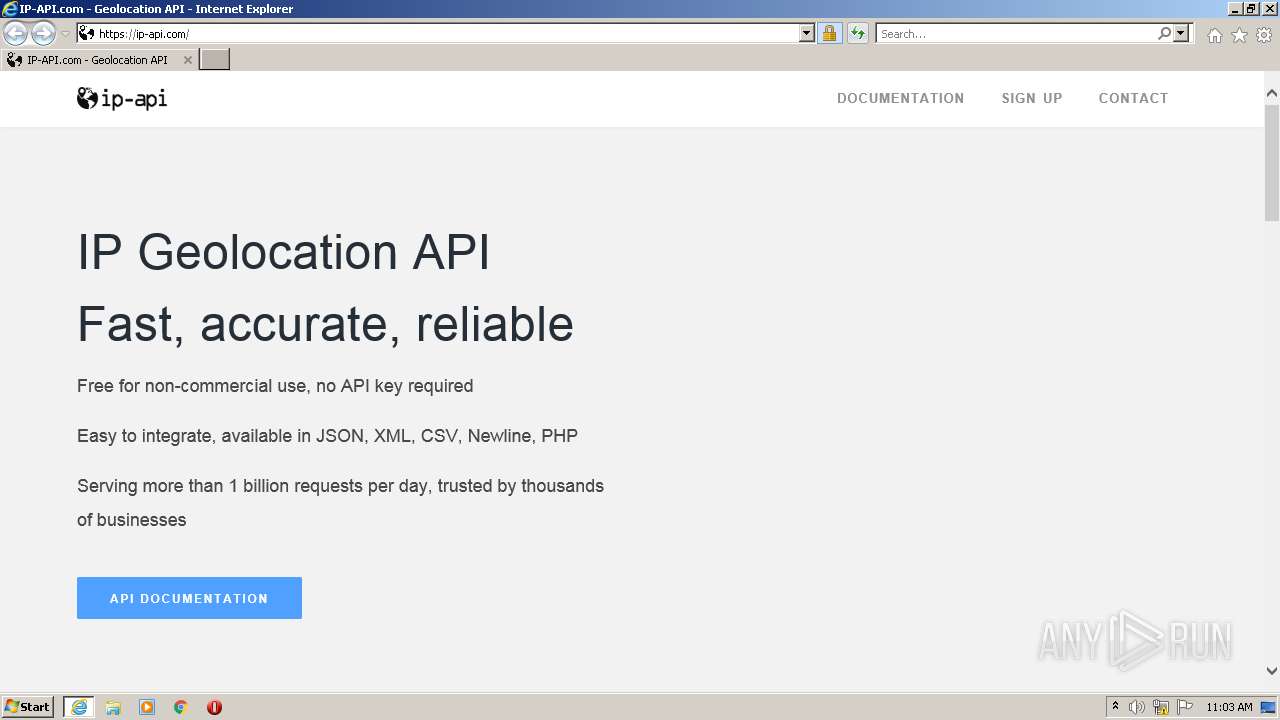Image resolution: width=1280 pixels, height=720 pixels.
Task: Click the security lock icon
Action: (829, 34)
